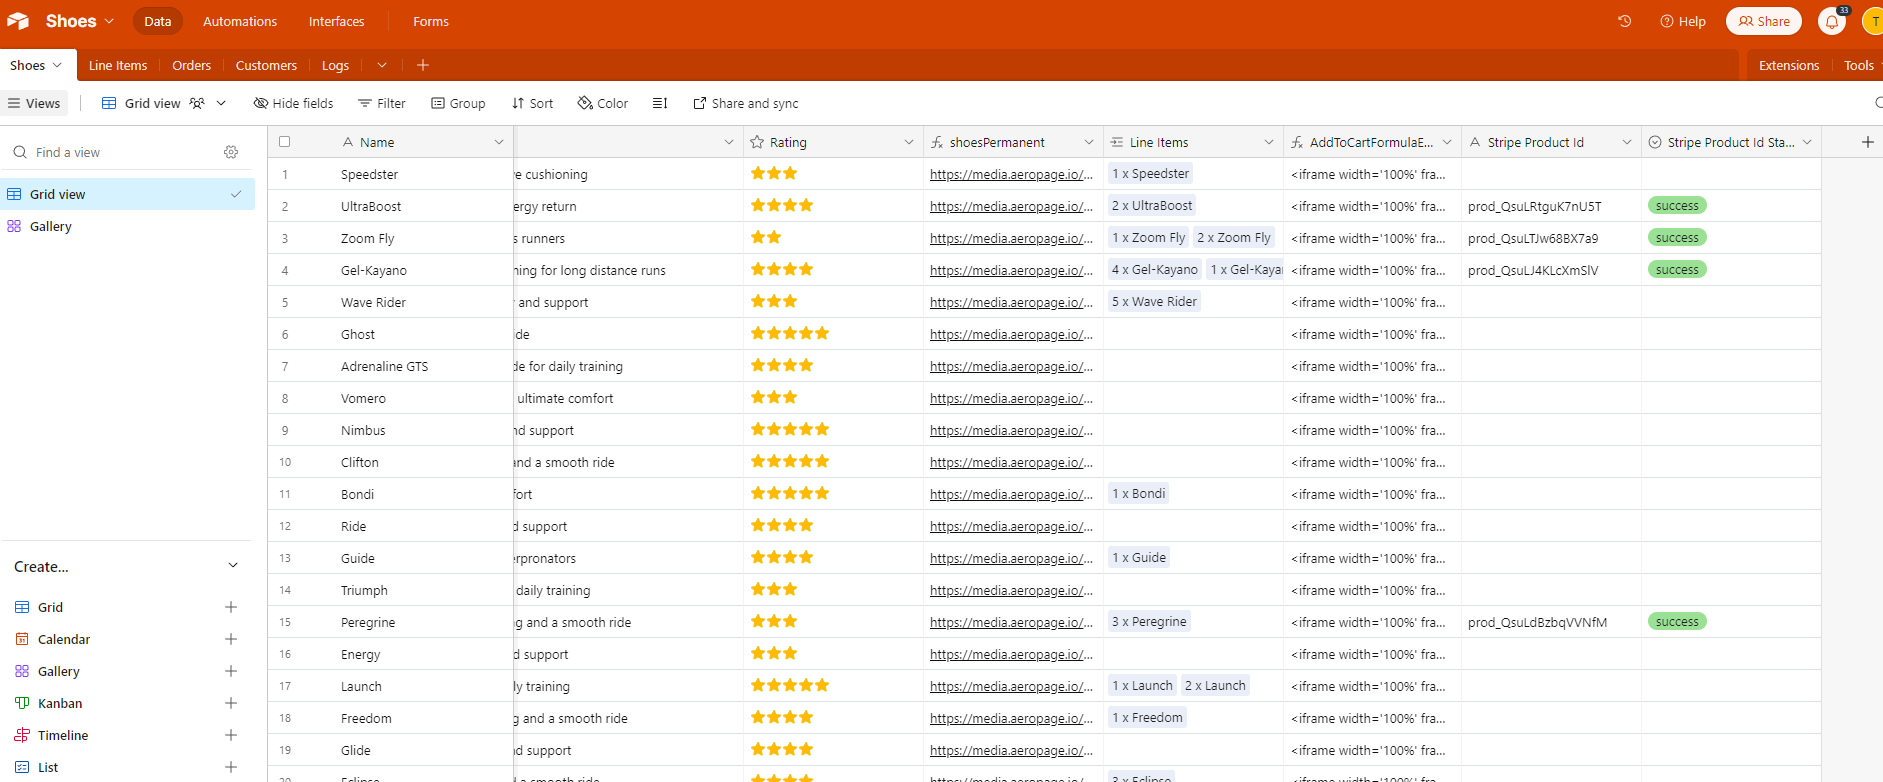Open the Orders table tab

tap(191, 65)
